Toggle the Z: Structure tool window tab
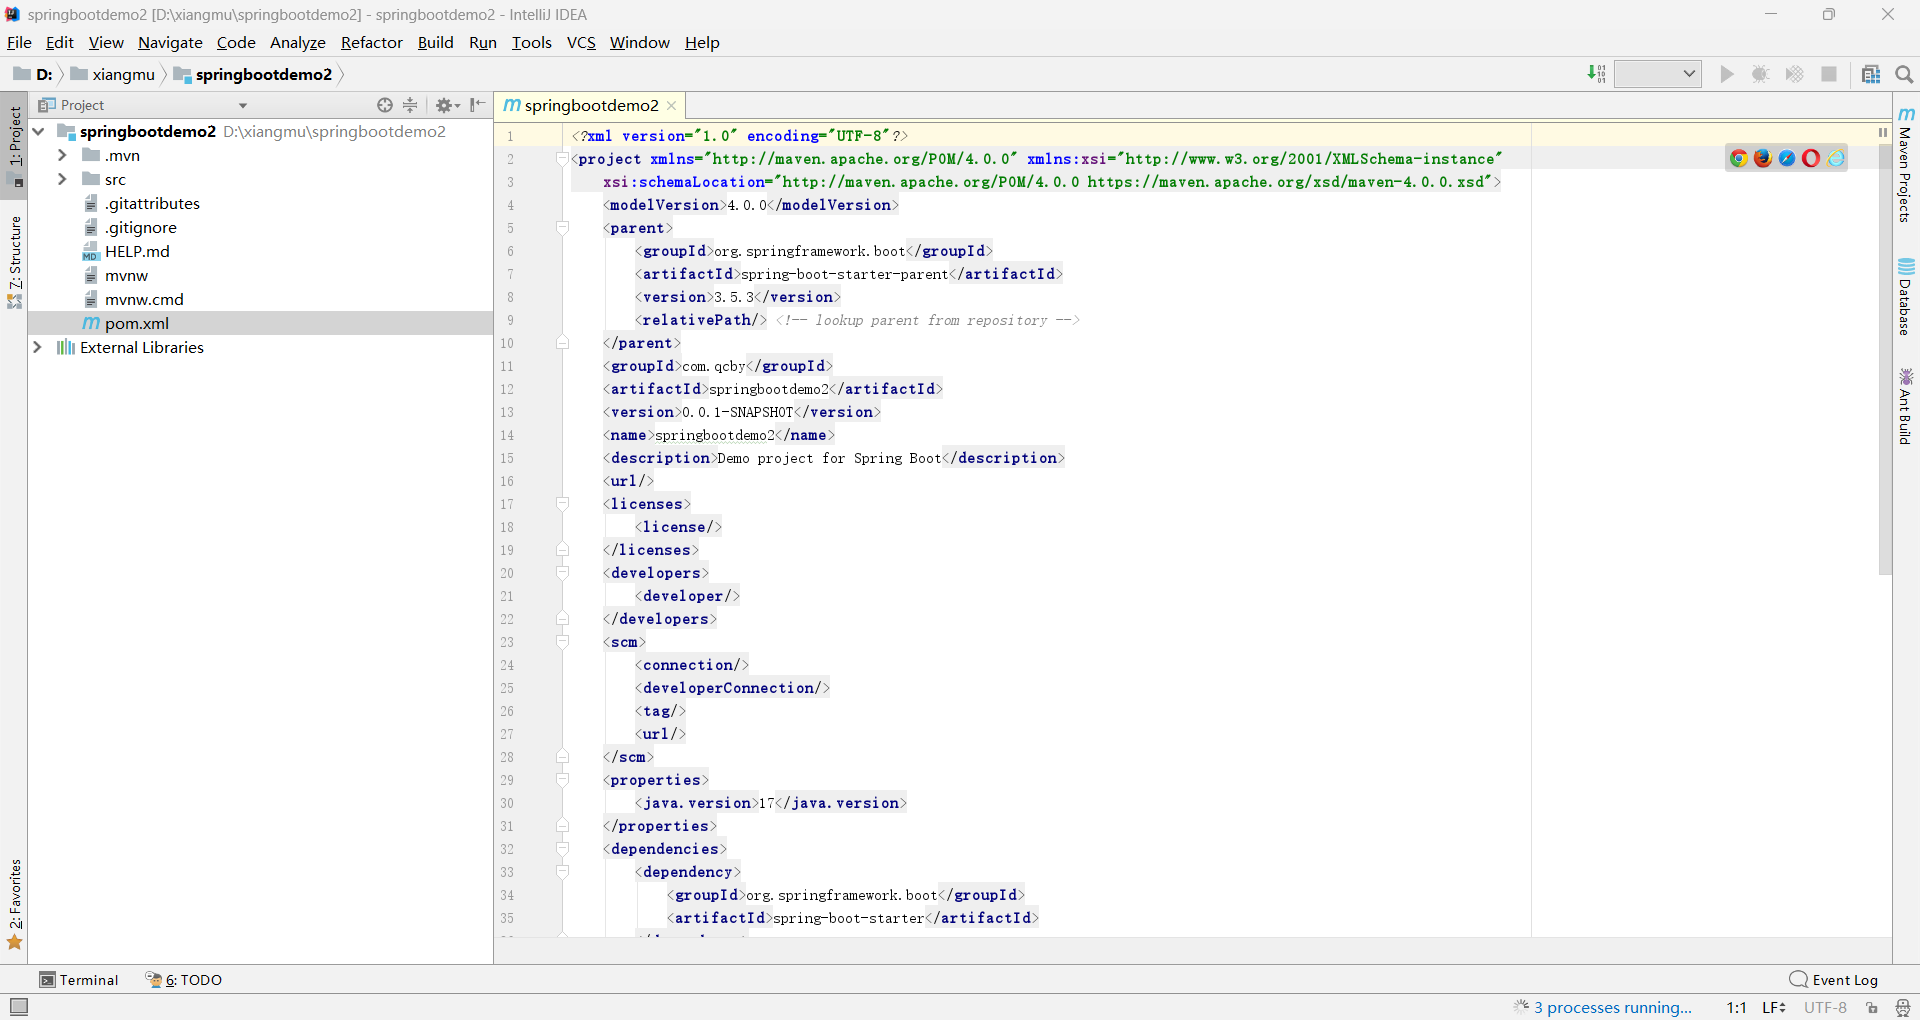 [x=15, y=261]
